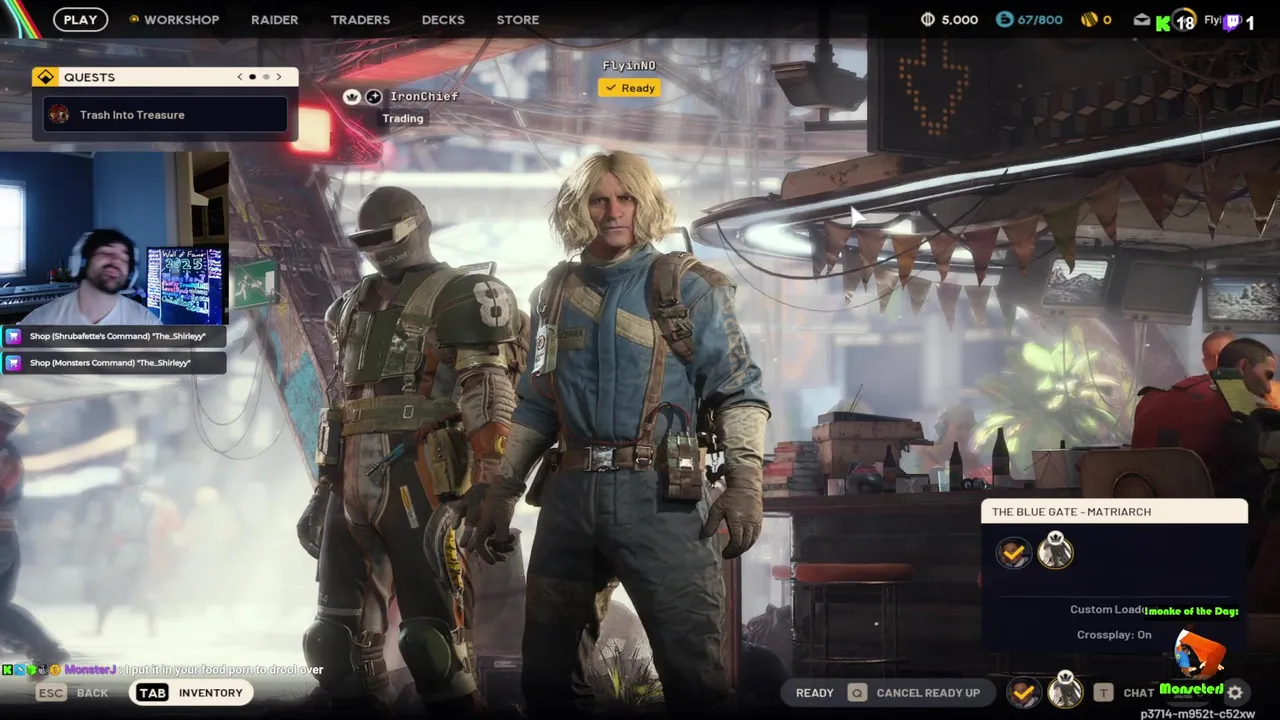Toggle the Crossplay: On setting
The width and height of the screenshot is (1280, 720).
tap(1114, 635)
